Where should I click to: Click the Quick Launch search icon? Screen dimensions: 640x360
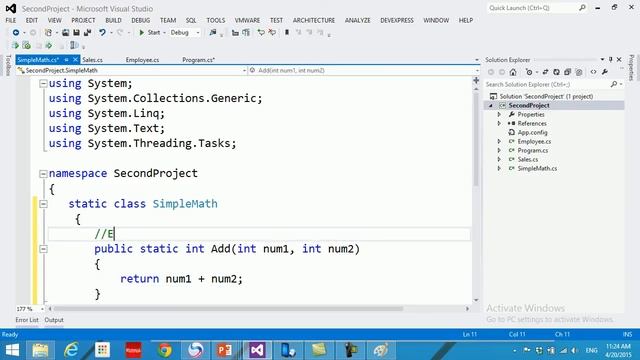582,8
